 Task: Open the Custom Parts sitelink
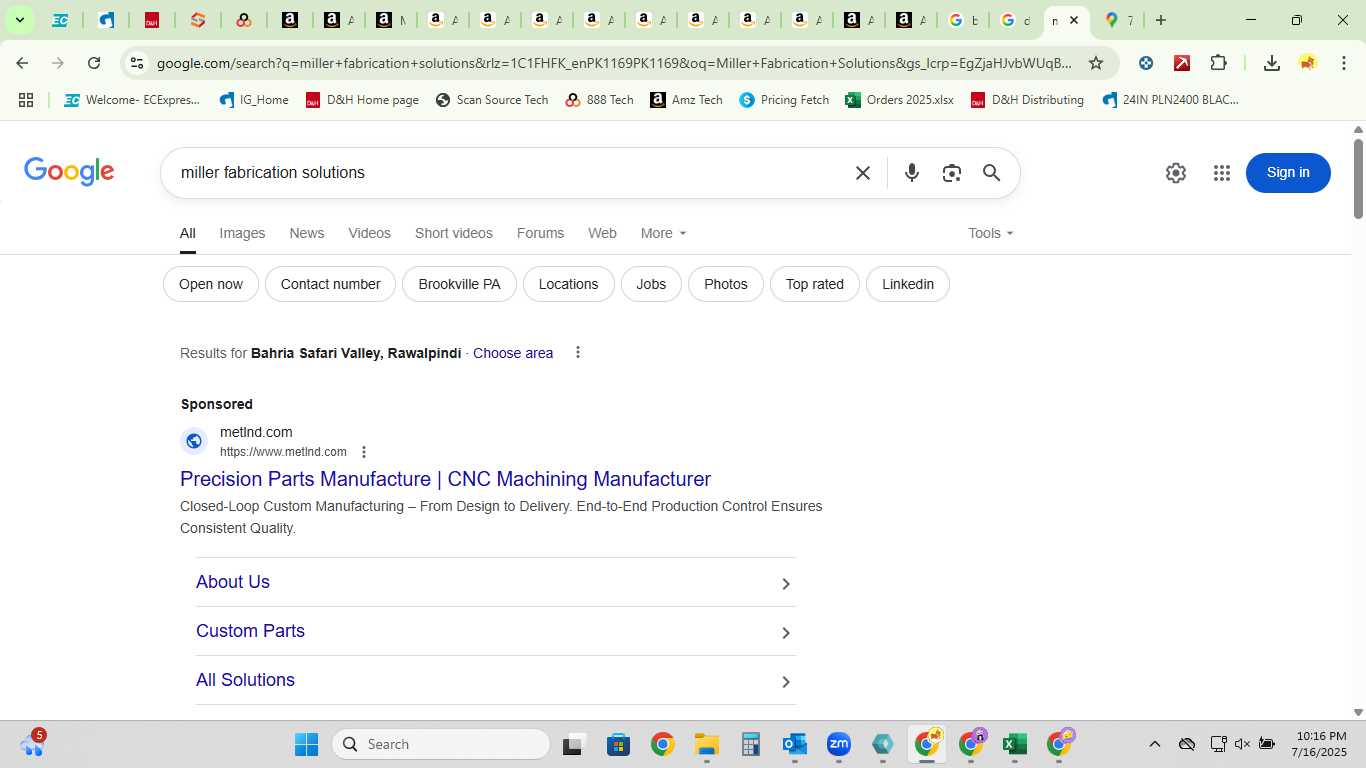pyautogui.click(x=250, y=631)
